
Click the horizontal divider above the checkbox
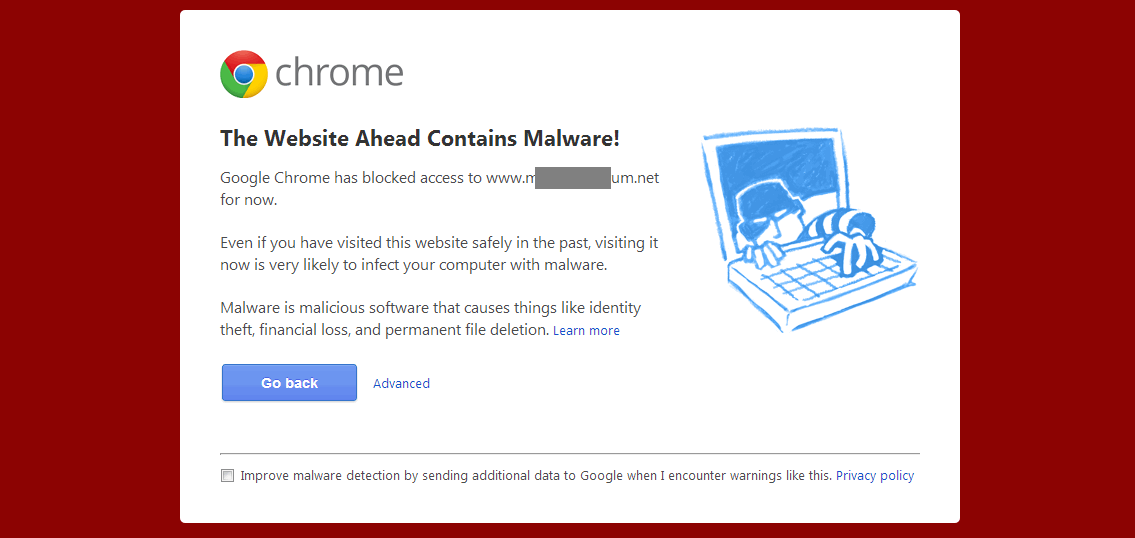tap(569, 454)
